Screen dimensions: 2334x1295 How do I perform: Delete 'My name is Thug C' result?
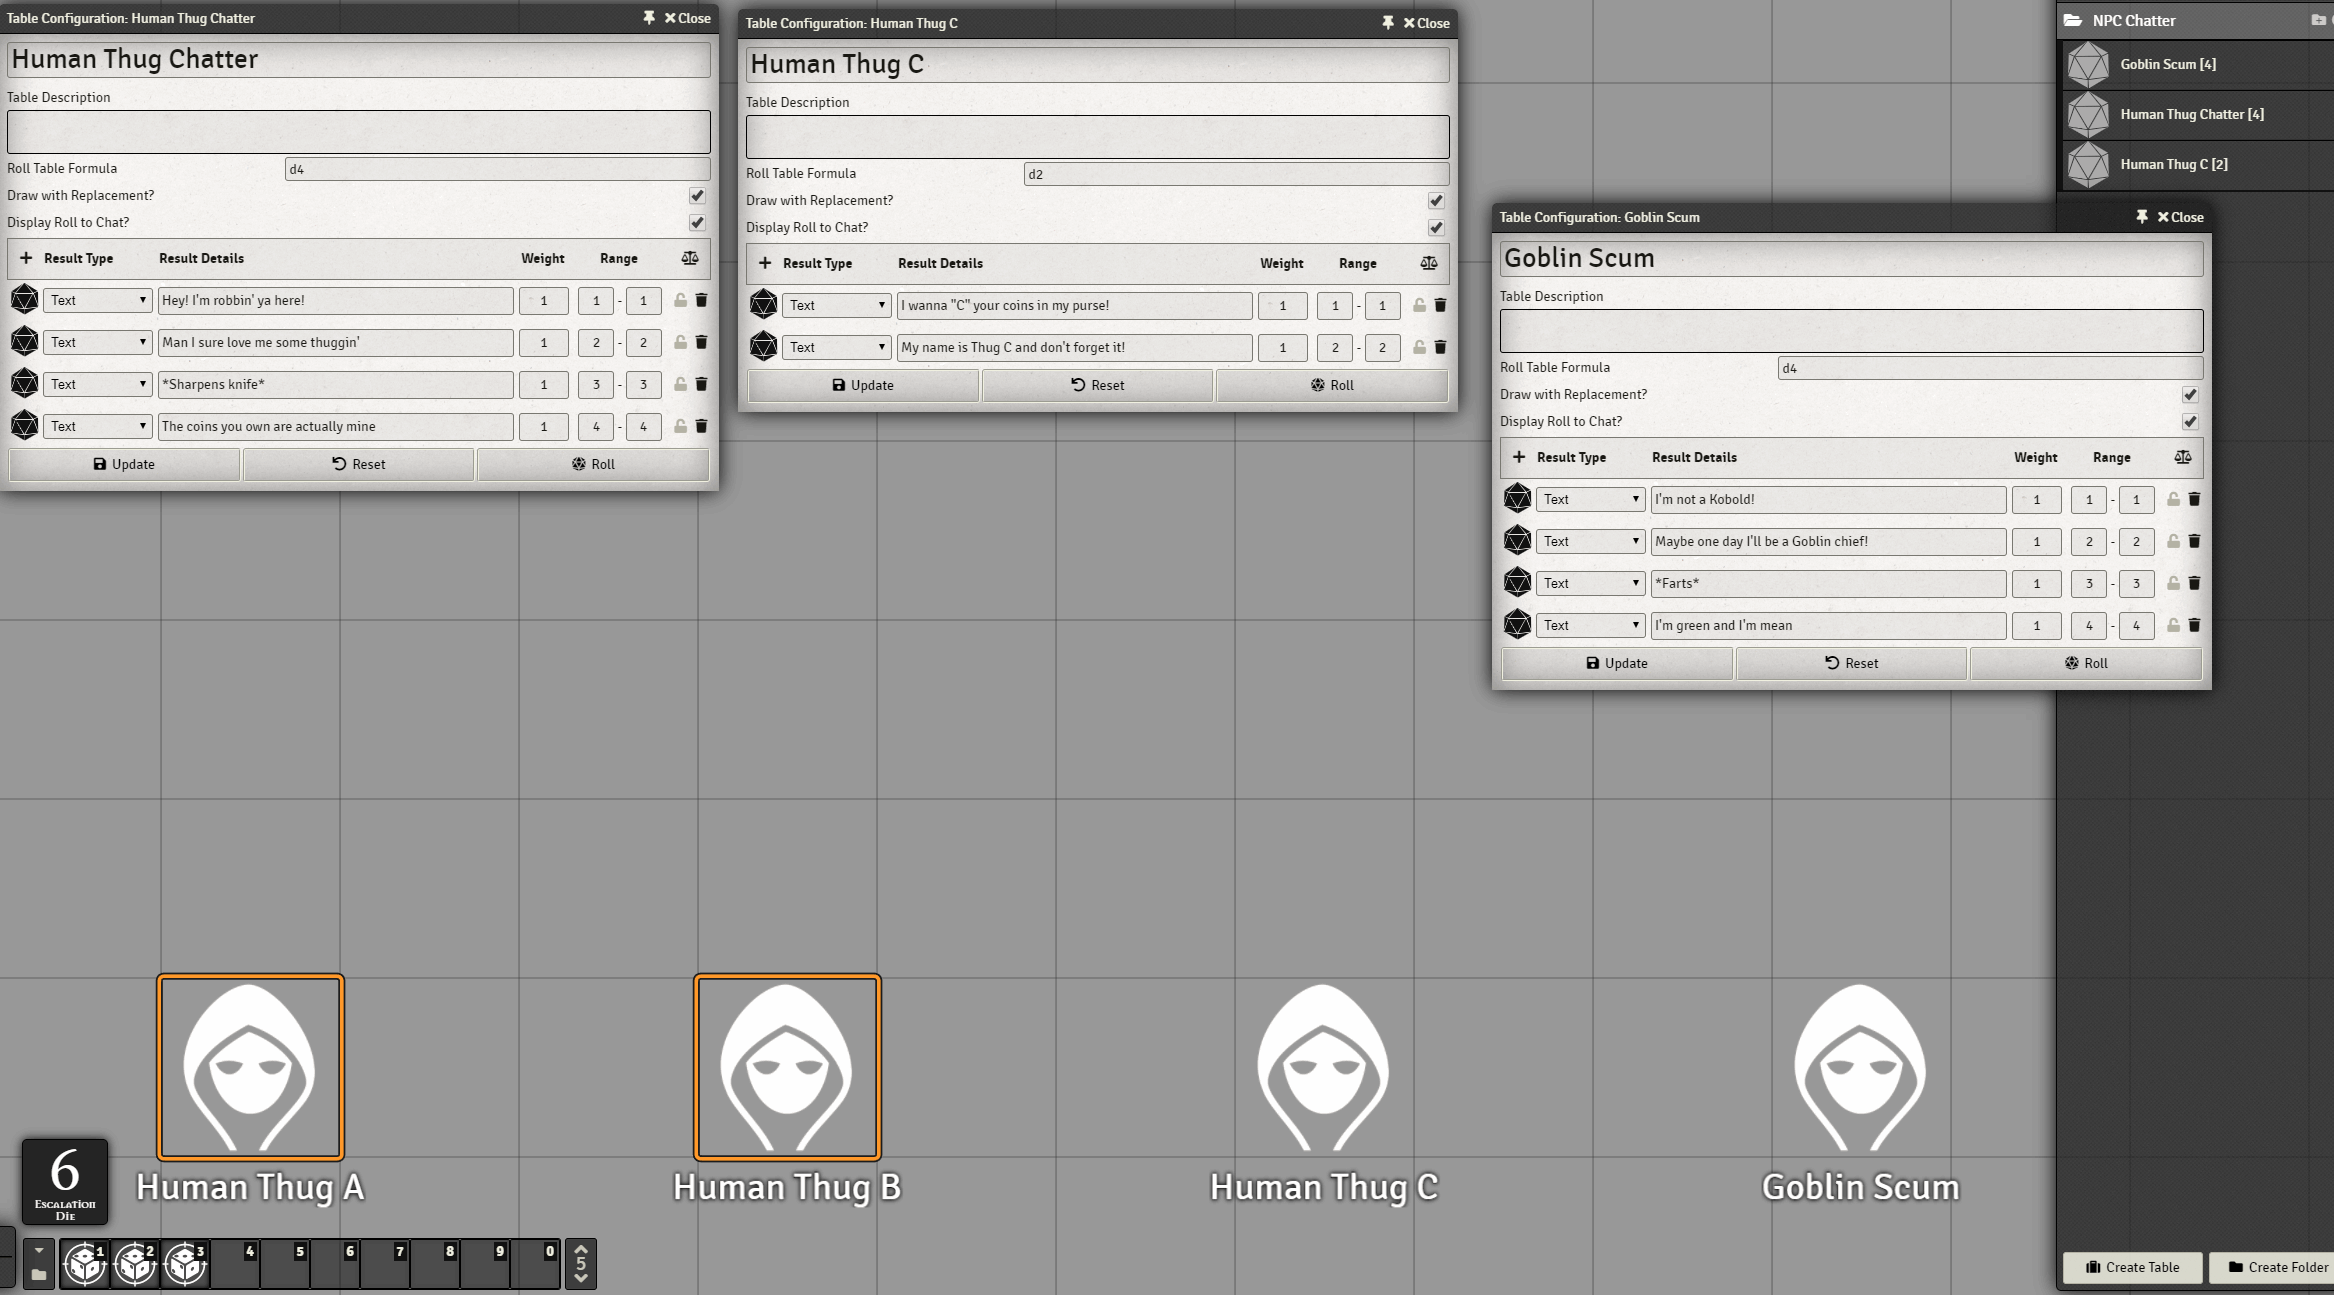tap(1440, 347)
